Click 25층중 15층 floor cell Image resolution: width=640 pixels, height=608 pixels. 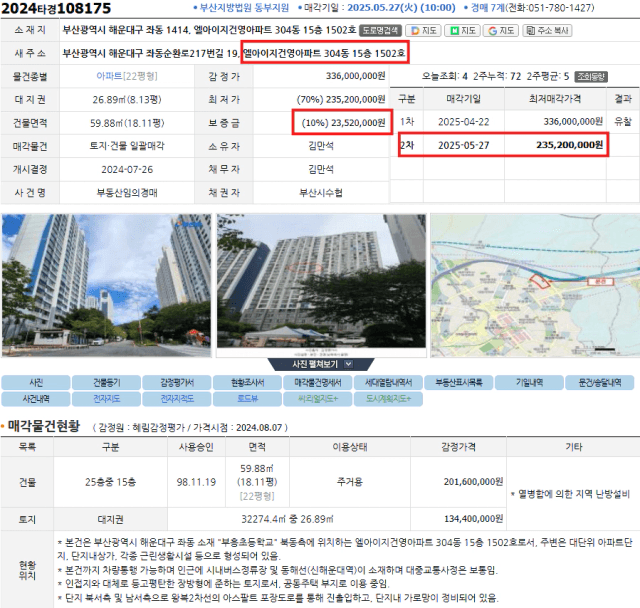pos(110,482)
